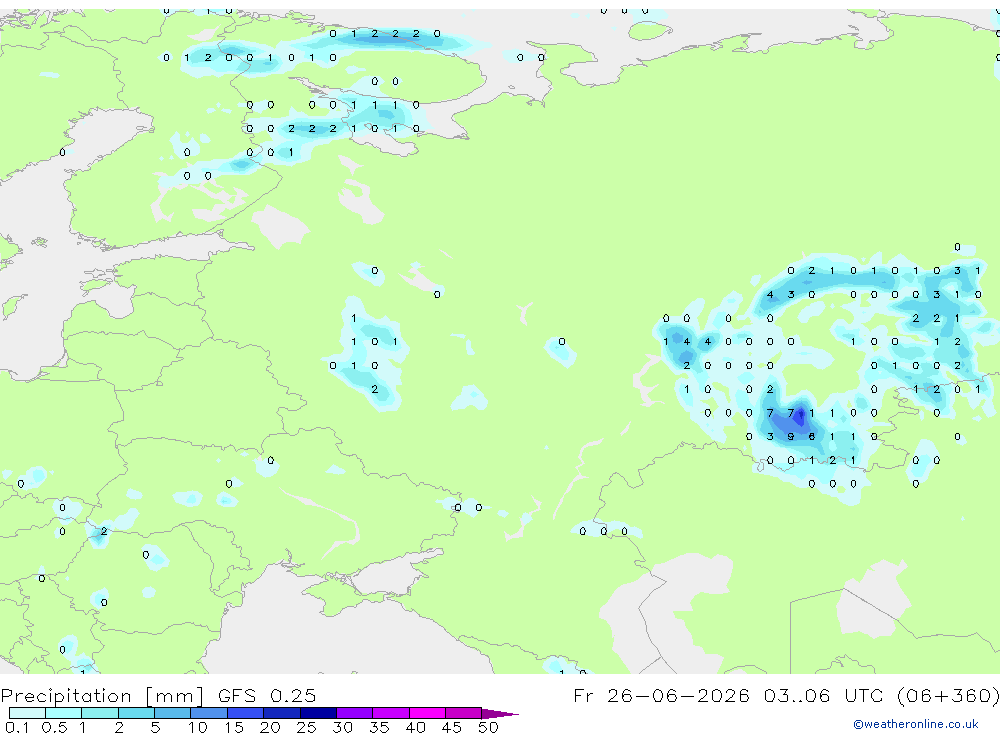The width and height of the screenshot is (1000, 733).
Task: Click the '35' legend scale label
Action: (379, 727)
